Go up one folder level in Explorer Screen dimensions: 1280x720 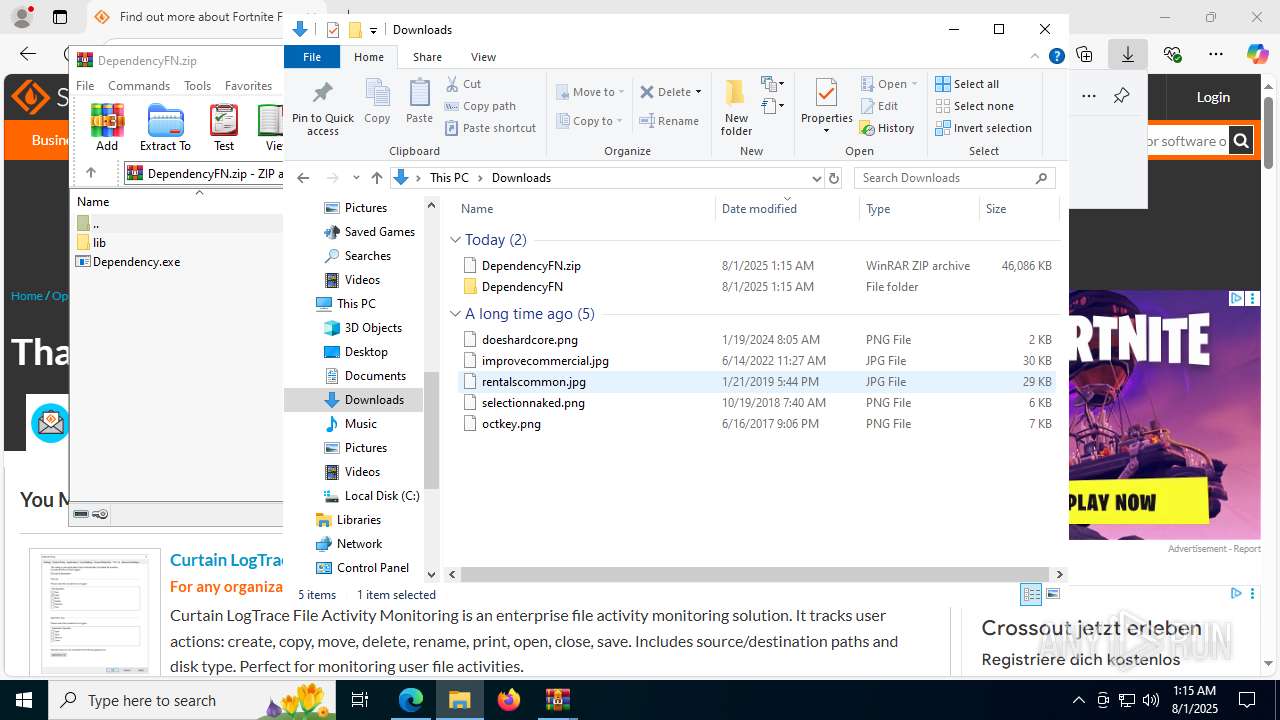click(x=376, y=178)
